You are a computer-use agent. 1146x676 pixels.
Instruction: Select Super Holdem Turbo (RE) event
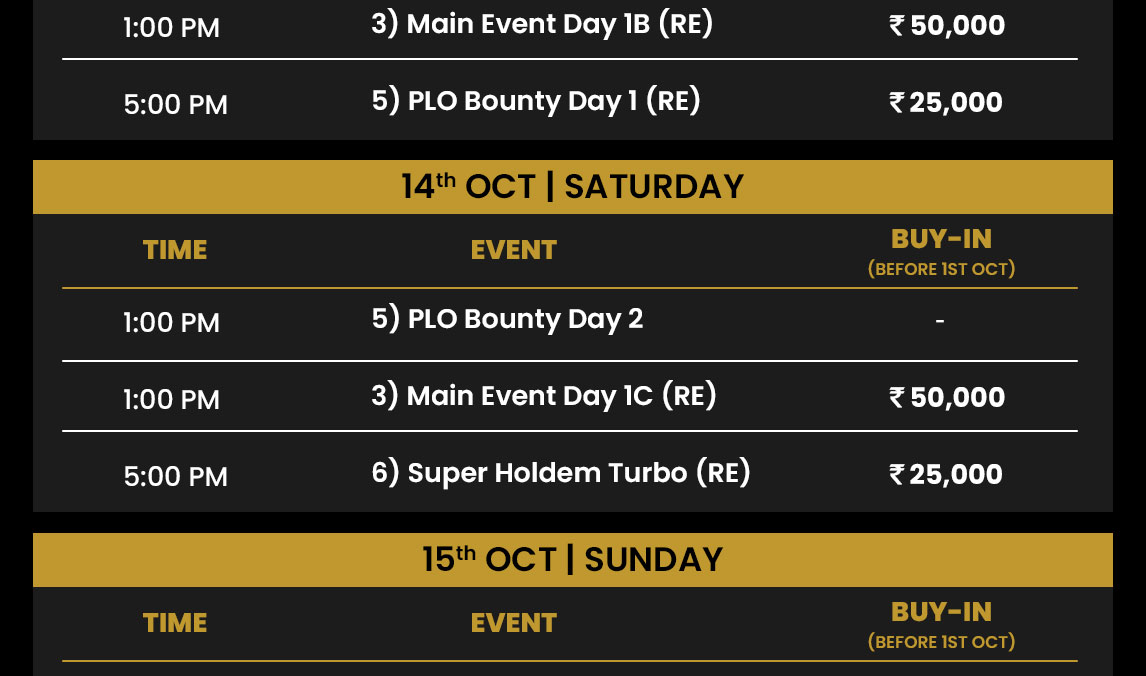[561, 473]
